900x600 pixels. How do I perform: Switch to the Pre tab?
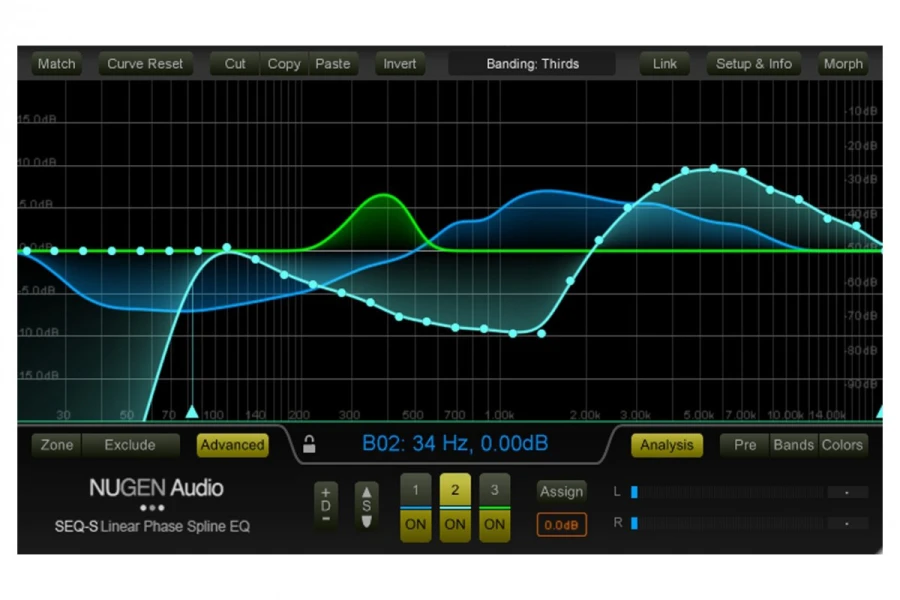click(745, 445)
